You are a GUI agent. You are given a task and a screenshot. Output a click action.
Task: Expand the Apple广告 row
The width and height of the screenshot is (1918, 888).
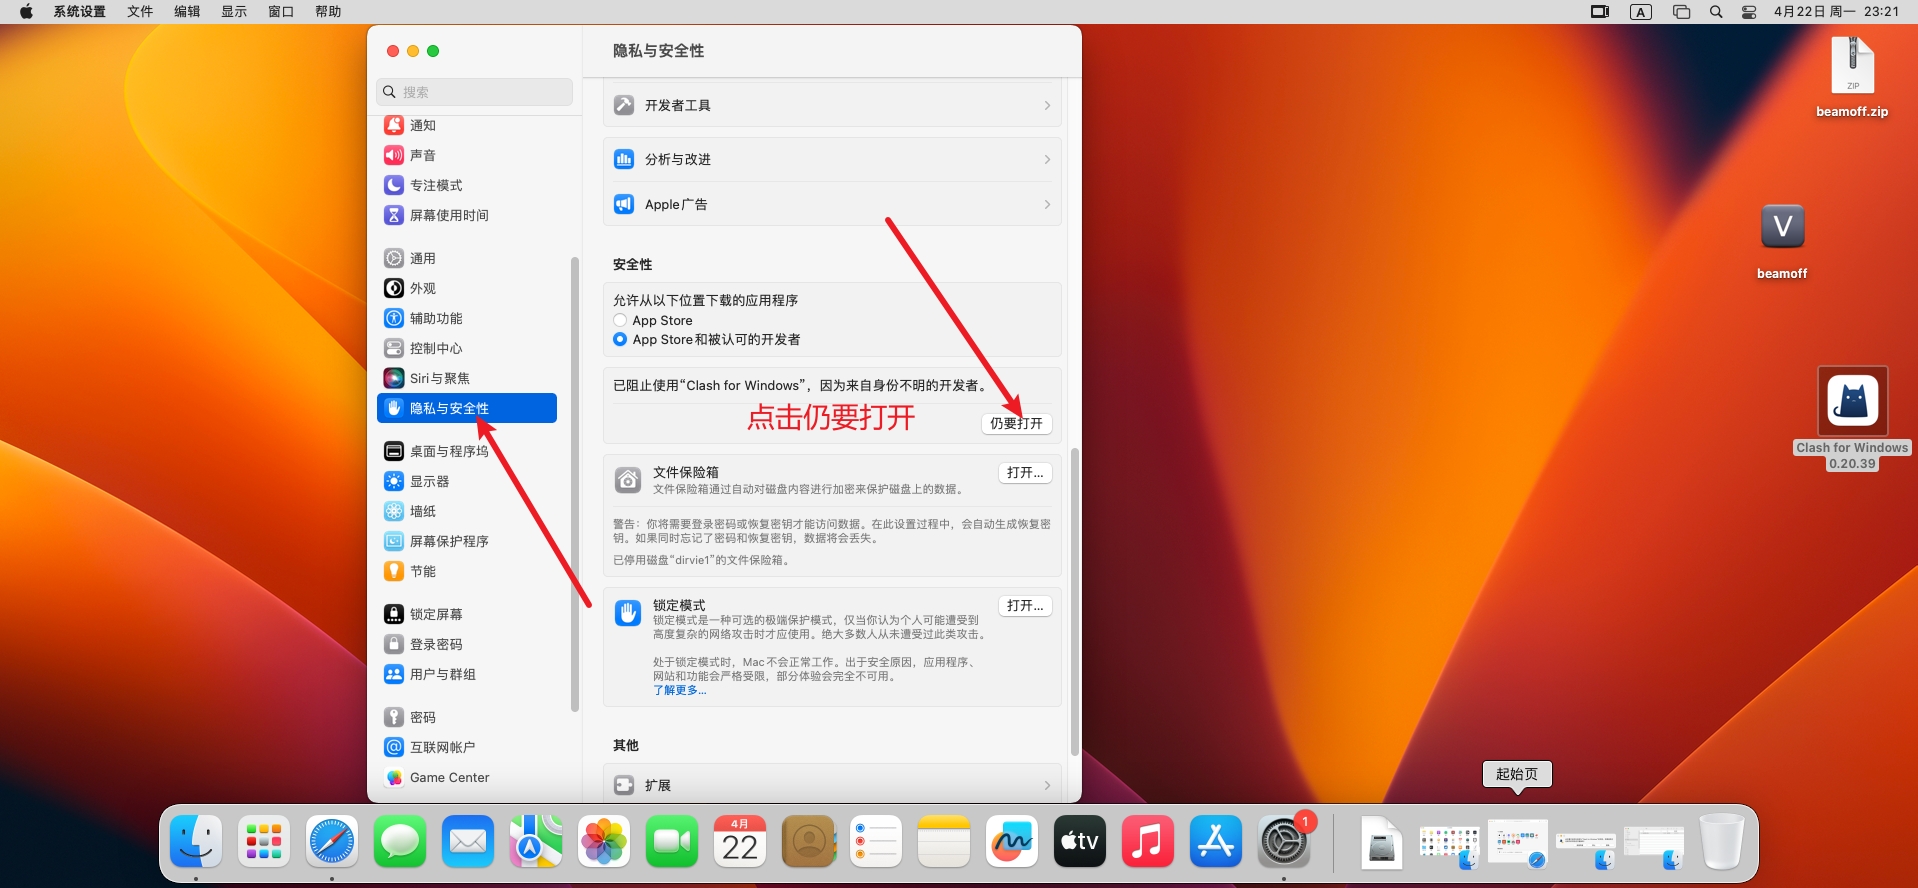[832, 205]
